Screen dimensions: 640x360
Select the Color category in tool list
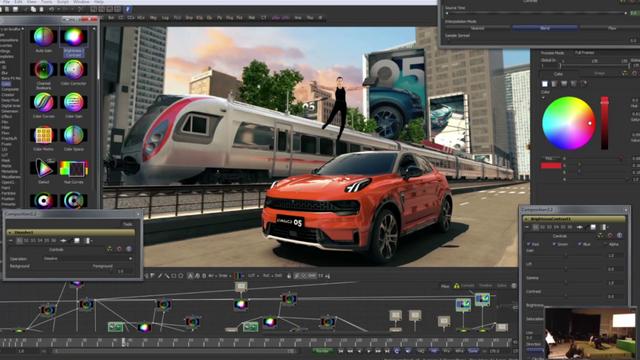pos(6,84)
